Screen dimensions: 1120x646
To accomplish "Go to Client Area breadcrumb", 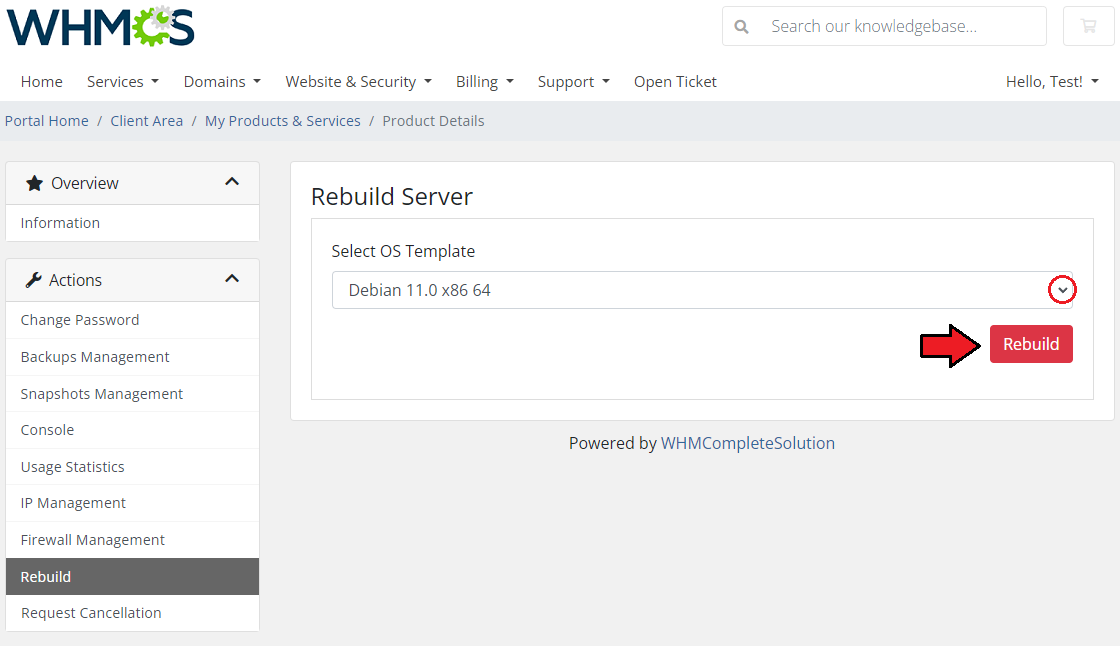I will click(146, 121).
